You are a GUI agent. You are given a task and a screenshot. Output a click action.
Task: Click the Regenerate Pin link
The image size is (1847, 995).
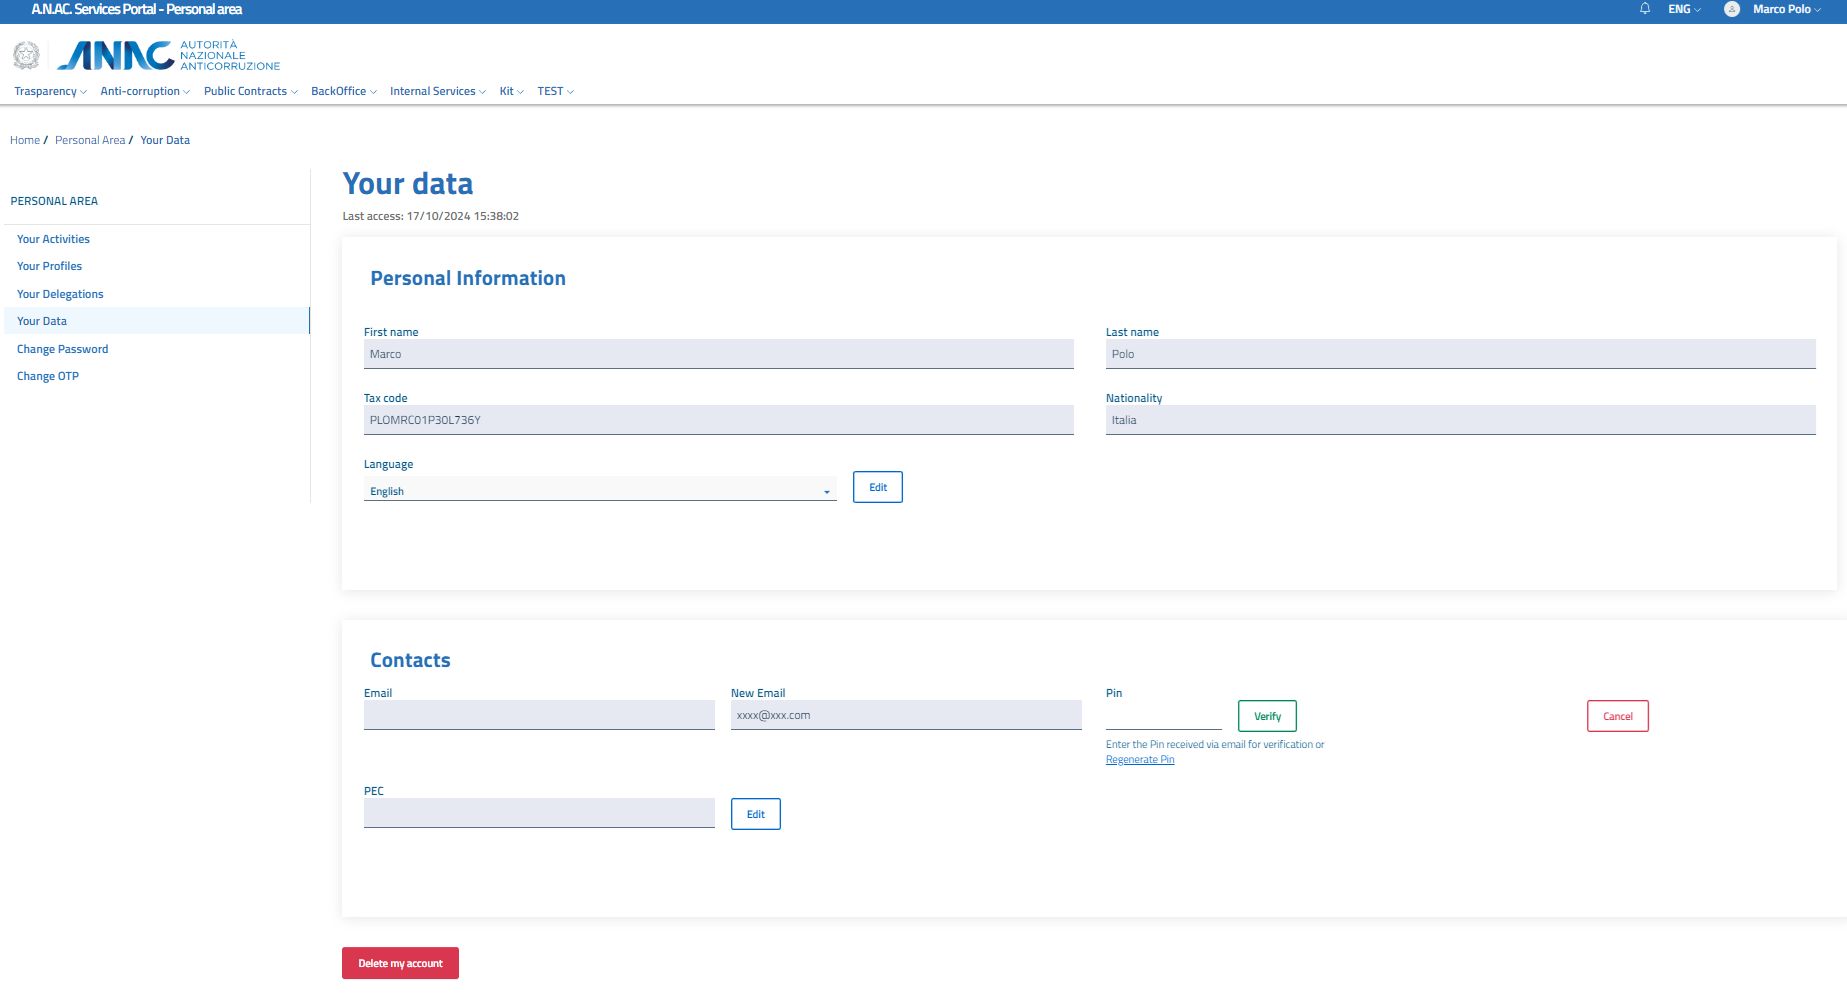(x=1140, y=760)
